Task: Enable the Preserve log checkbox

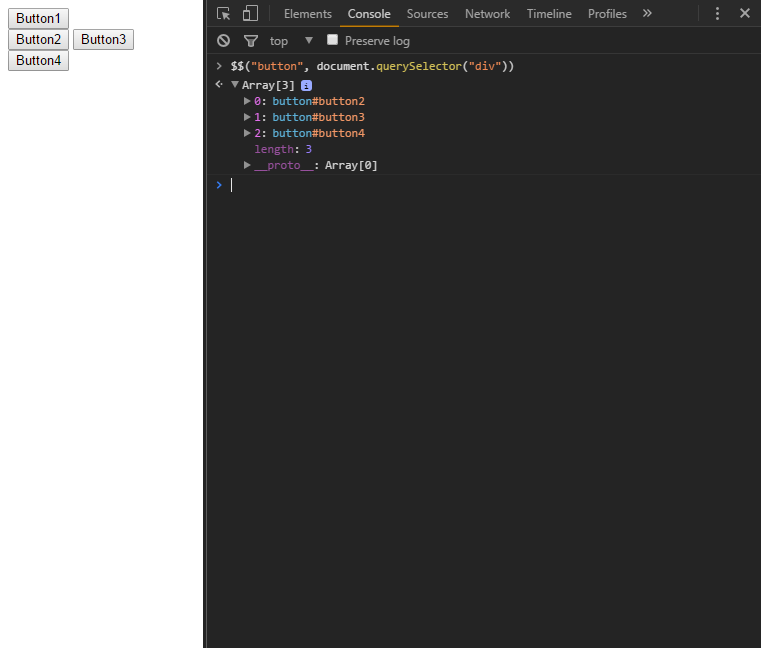Action: (x=332, y=40)
